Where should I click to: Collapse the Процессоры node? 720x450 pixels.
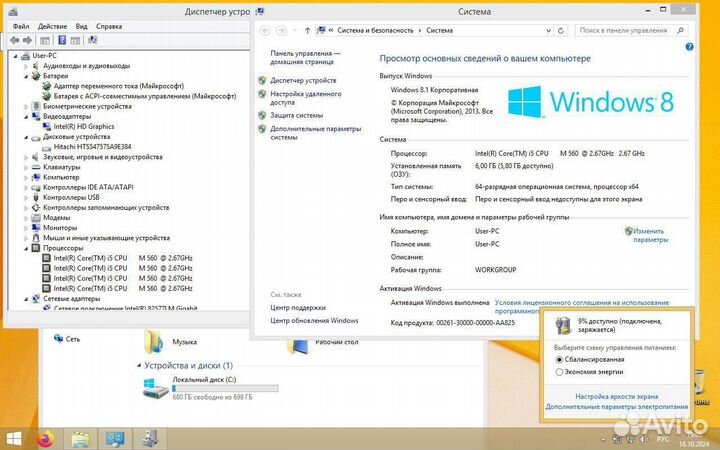click(26, 248)
